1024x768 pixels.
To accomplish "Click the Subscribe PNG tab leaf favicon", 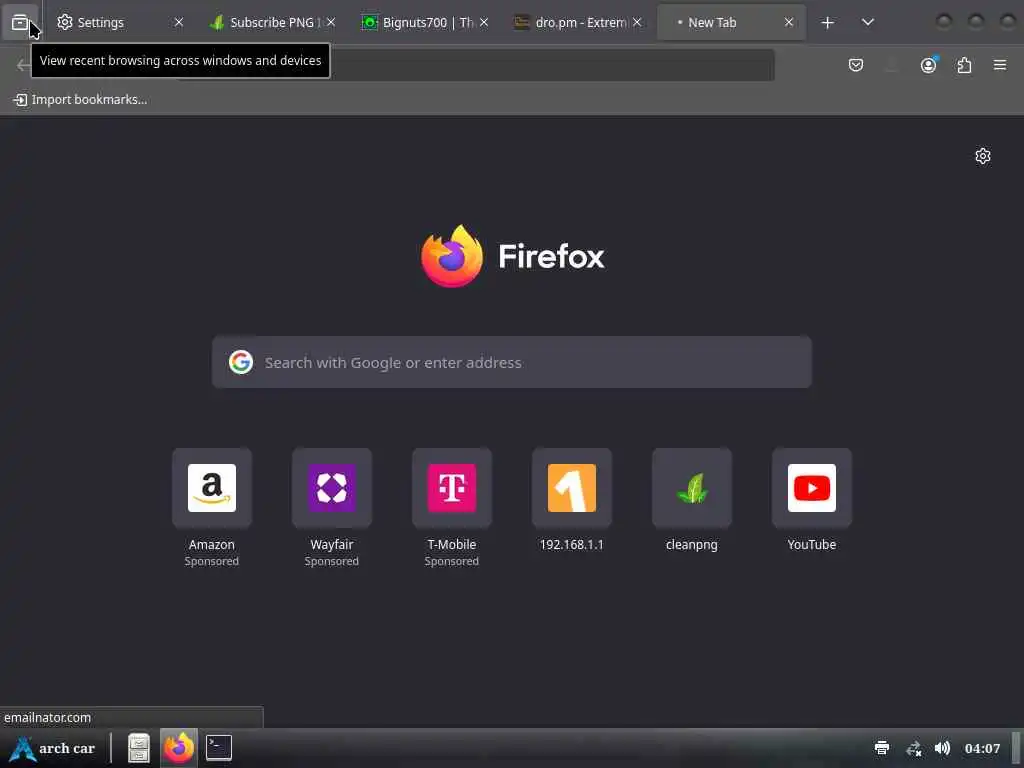I will point(217,22).
